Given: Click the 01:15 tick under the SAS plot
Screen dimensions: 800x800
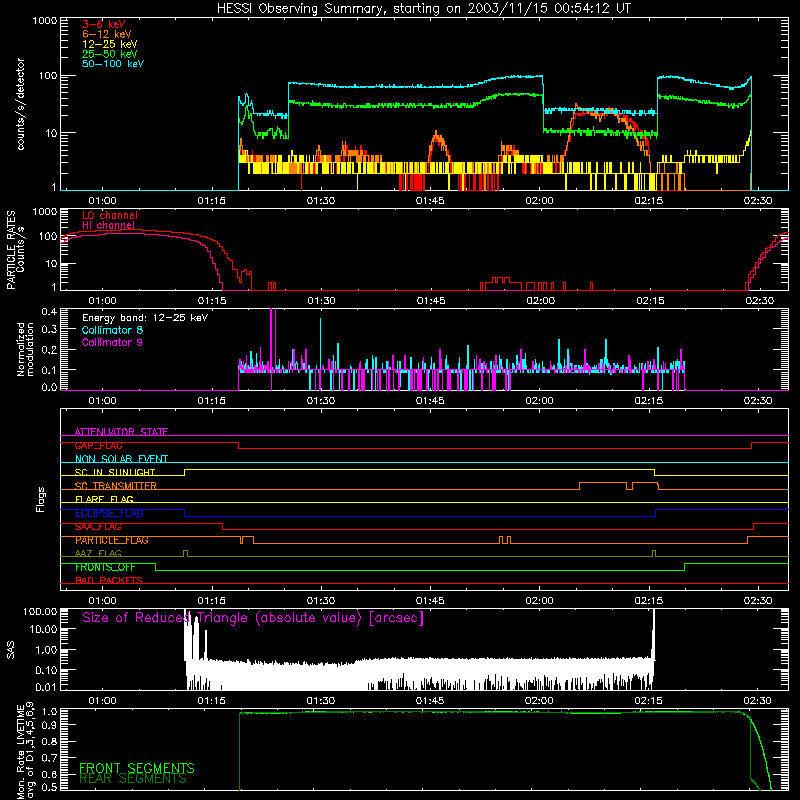Looking at the screenshot, I should (211, 701).
